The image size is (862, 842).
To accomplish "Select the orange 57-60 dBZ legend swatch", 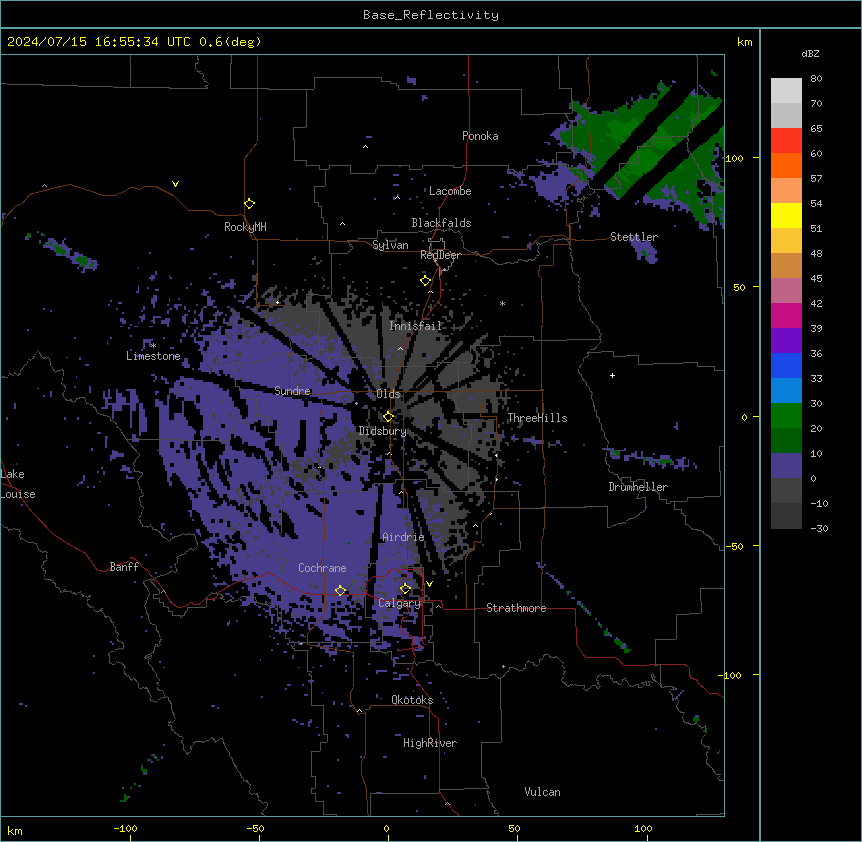I will pos(786,165).
